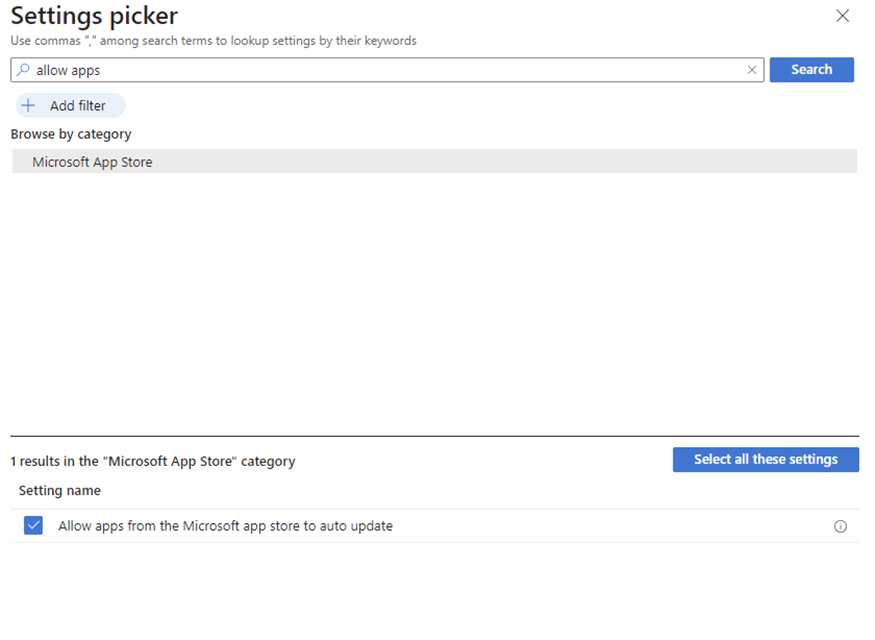Clear the search text with X icon
This screenshot has height=640, width=875.
coord(752,70)
